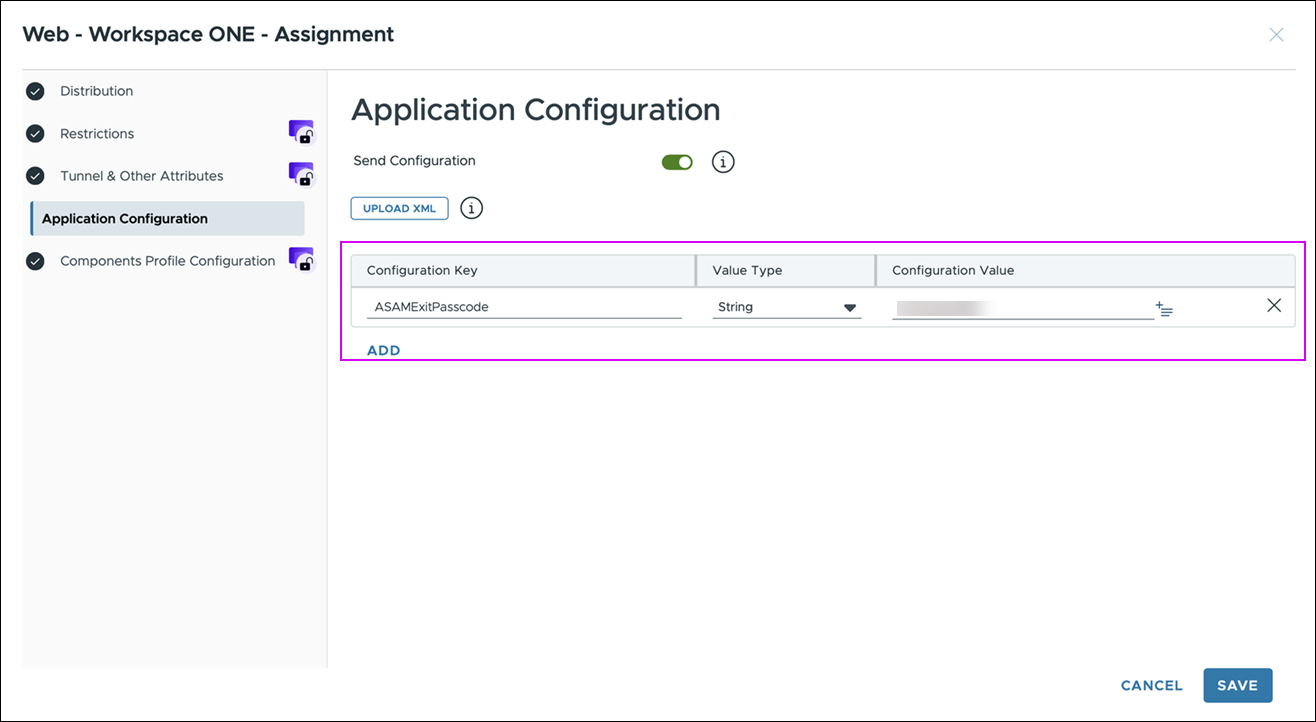Open the Value Type dropdown set to String
The height and width of the screenshot is (722, 1316).
tap(787, 307)
